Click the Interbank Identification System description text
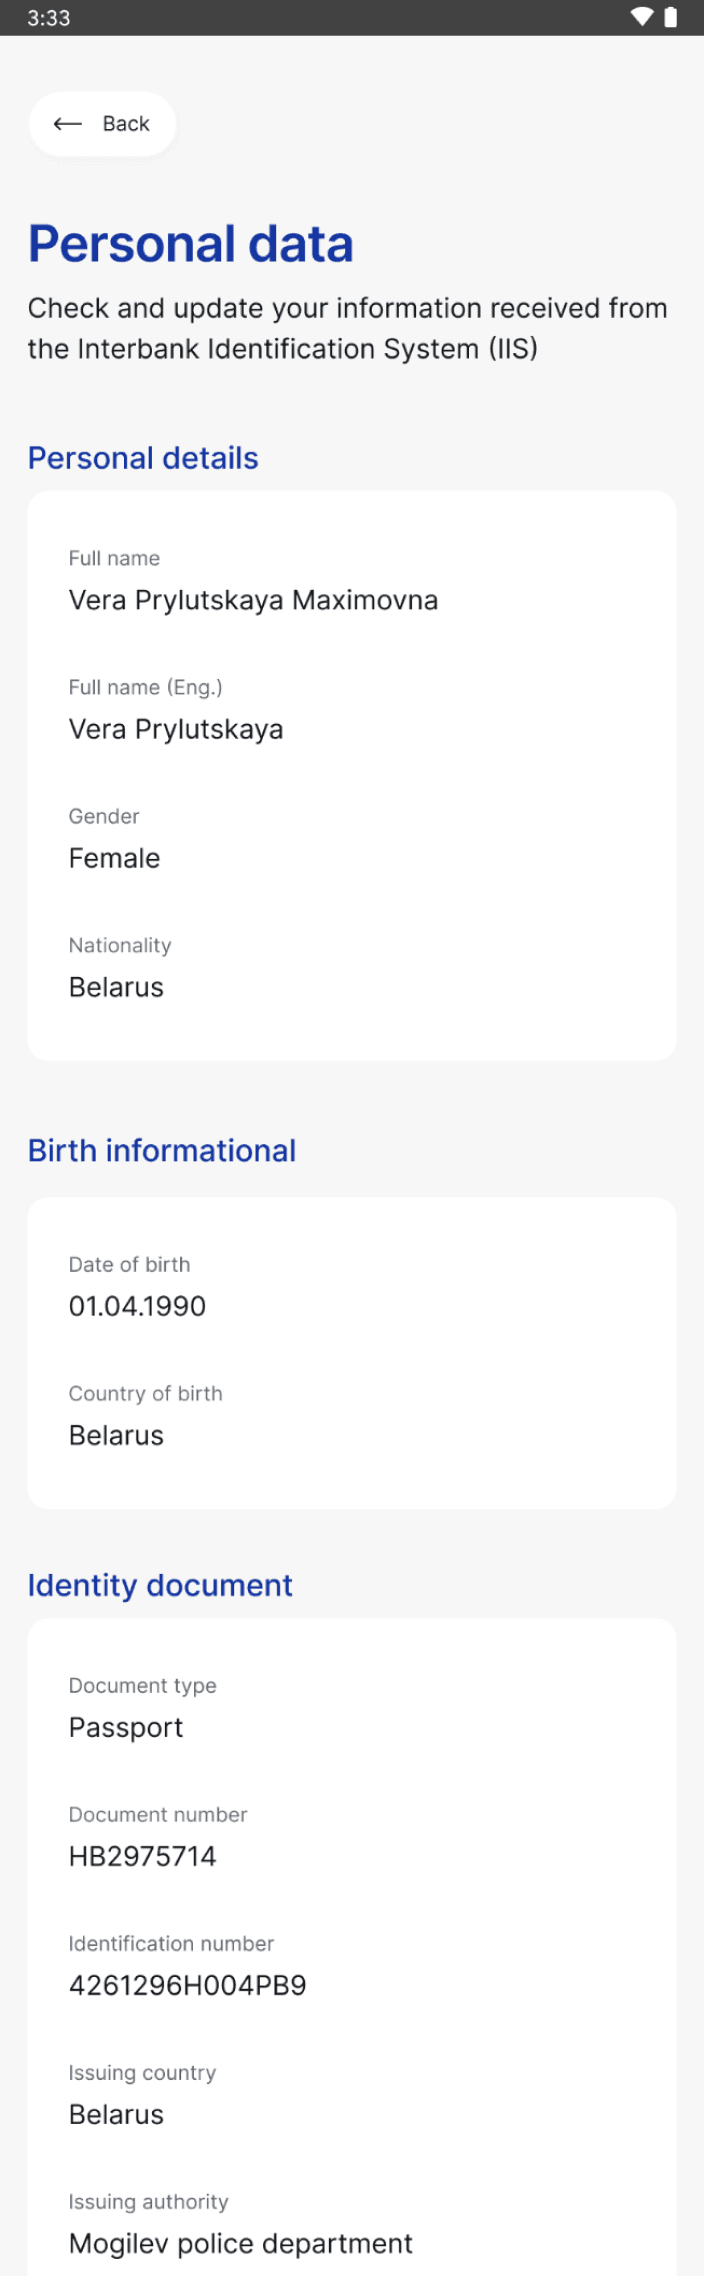 [x=347, y=328]
